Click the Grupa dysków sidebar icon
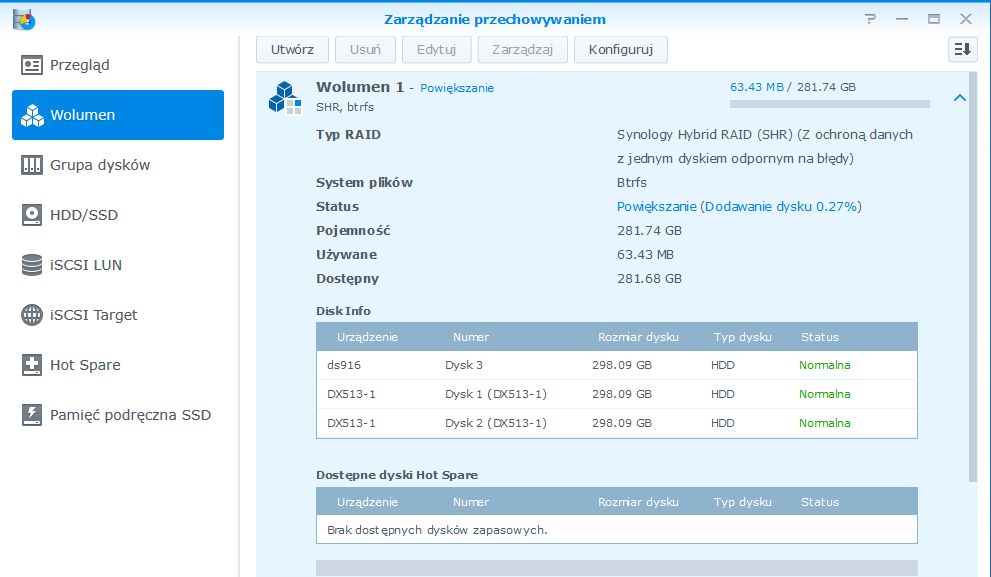Image resolution: width=991 pixels, height=577 pixels. (32, 165)
